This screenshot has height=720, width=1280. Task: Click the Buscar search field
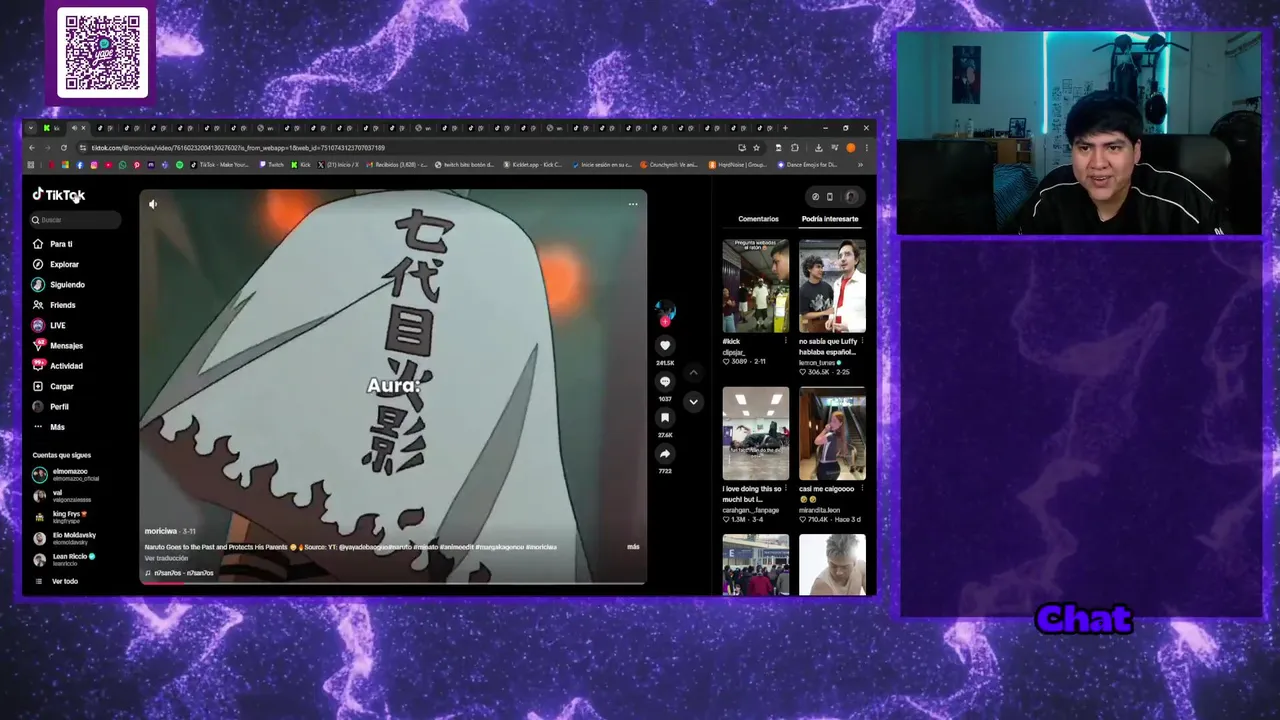[x=76, y=220]
